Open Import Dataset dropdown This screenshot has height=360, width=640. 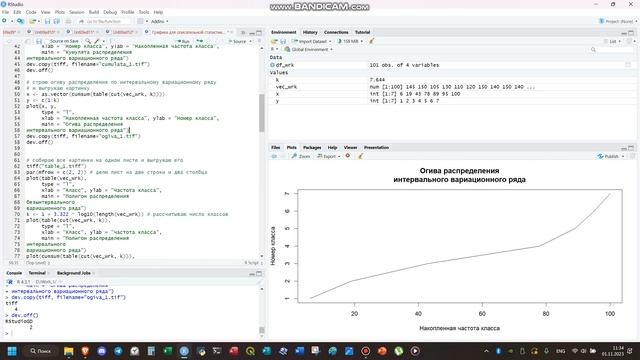(312, 41)
